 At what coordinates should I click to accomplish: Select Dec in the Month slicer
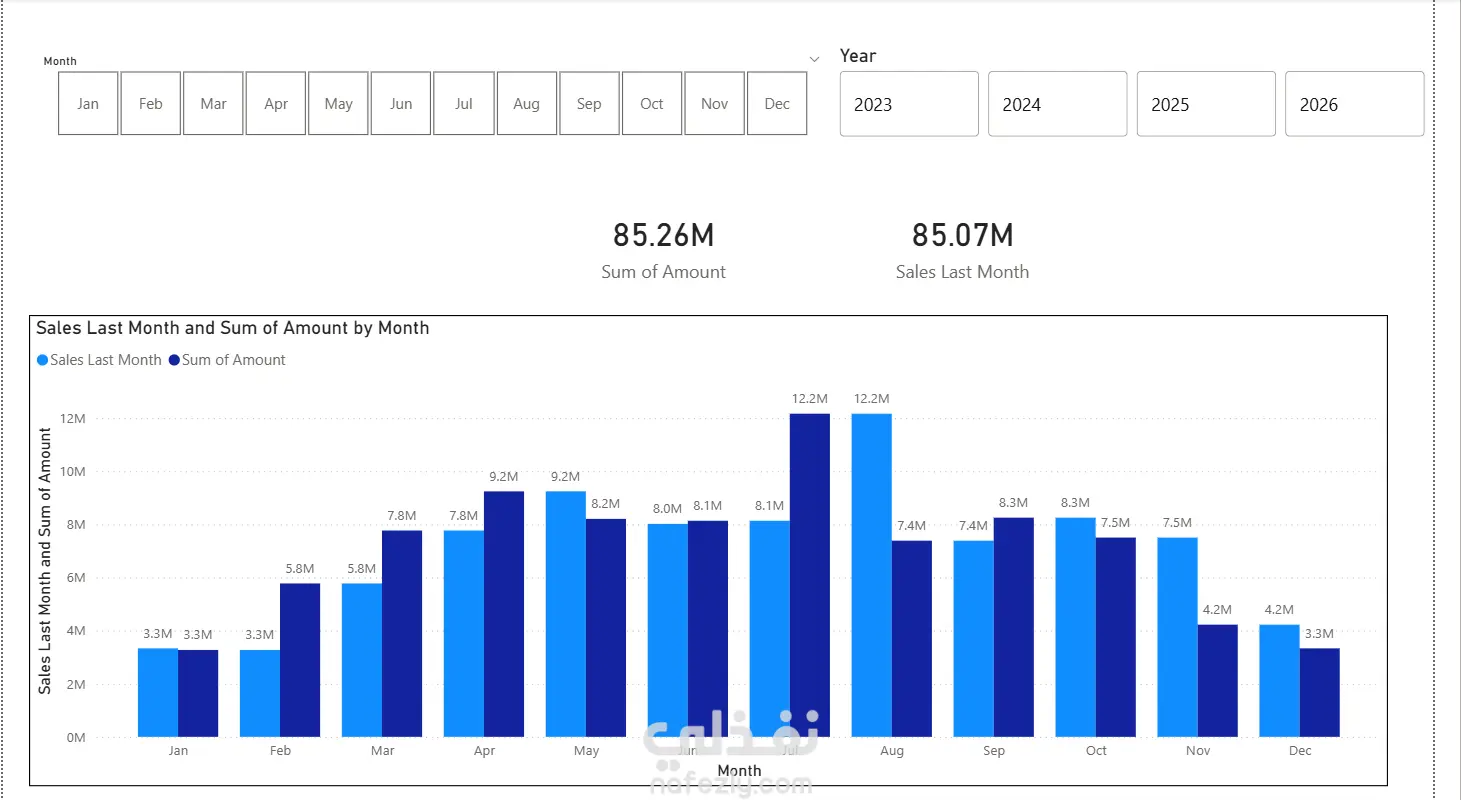coord(777,103)
